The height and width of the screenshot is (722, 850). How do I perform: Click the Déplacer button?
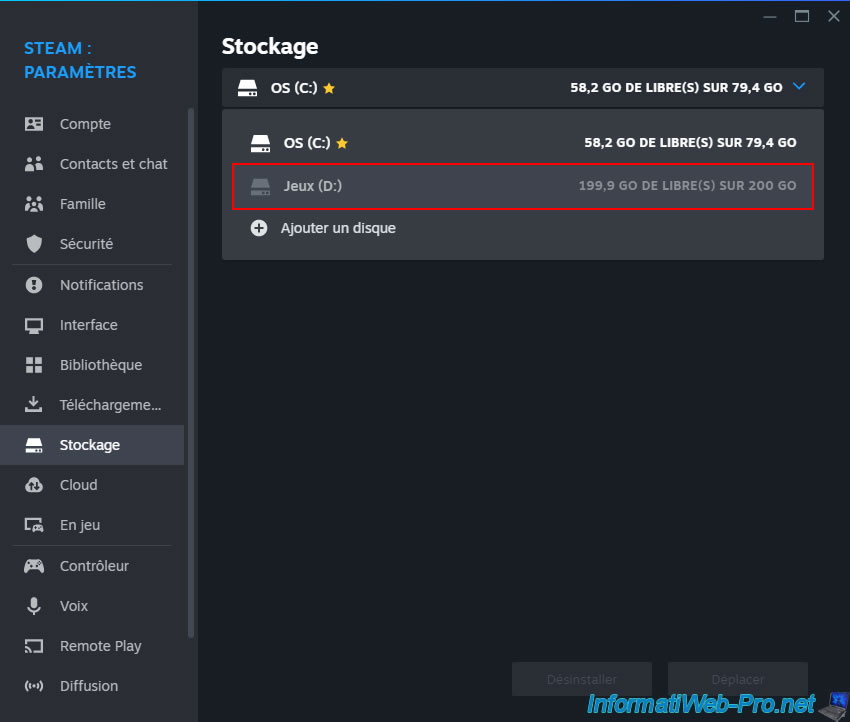tap(737, 679)
